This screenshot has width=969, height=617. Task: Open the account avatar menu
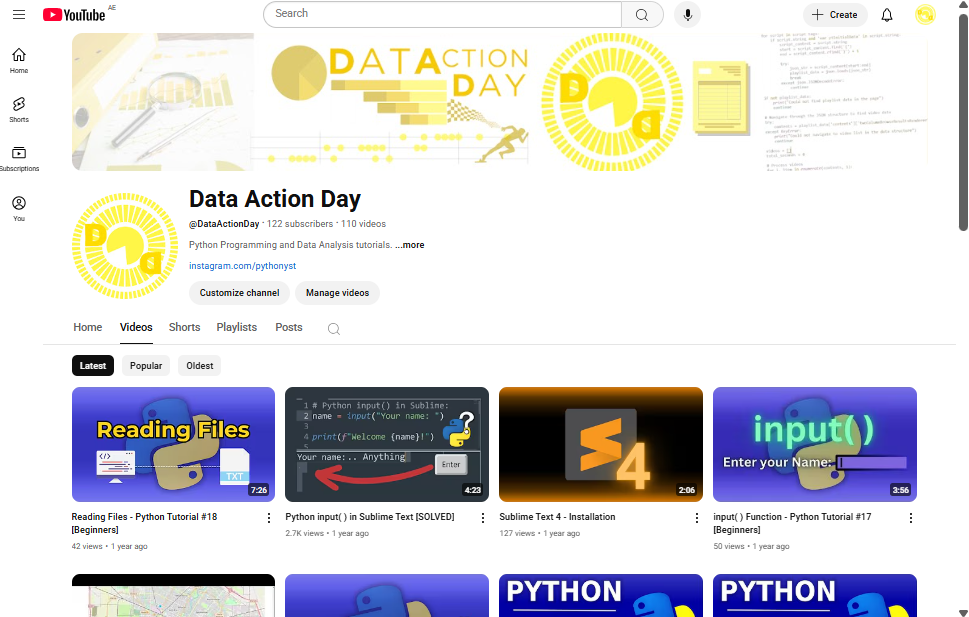pyautogui.click(x=925, y=14)
